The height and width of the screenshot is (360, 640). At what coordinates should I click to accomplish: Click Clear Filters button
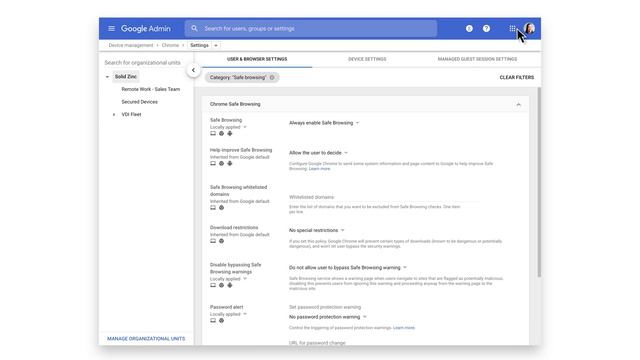pos(517,78)
